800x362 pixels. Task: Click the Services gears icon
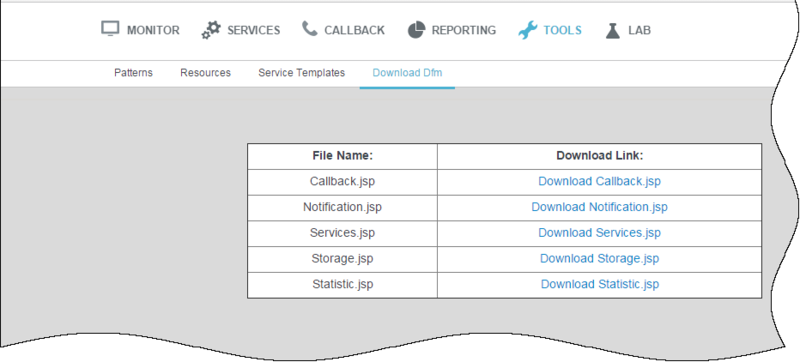pyautogui.click(x=211, y=30)
